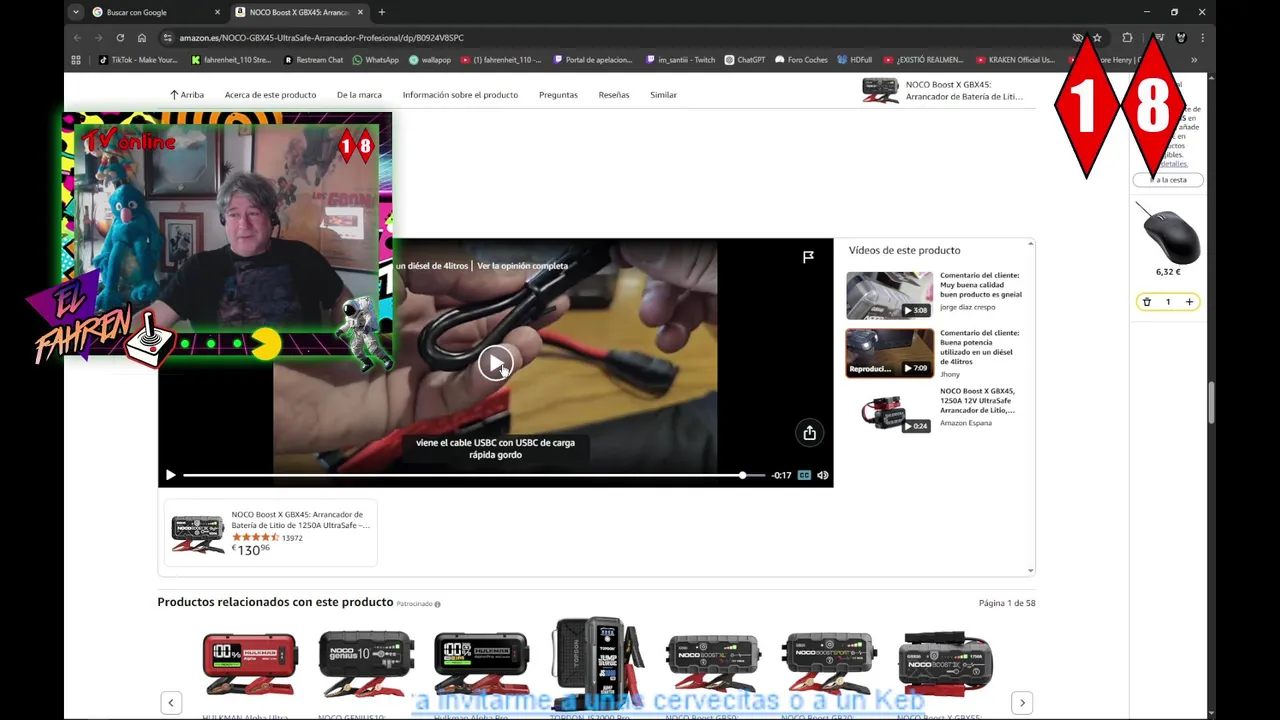This screenshot has height=720, width=1280.
Task: Click the share icon on the video
Action: click(809, 433)
